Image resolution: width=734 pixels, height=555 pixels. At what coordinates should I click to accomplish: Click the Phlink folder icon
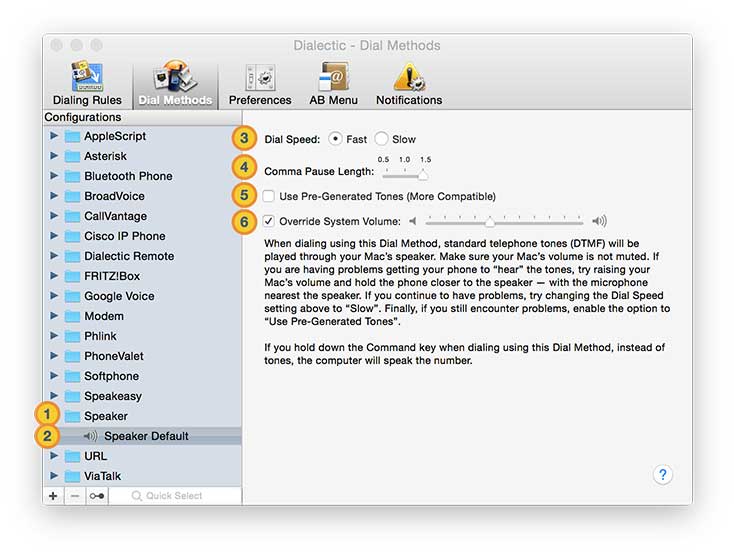point(72,336)
